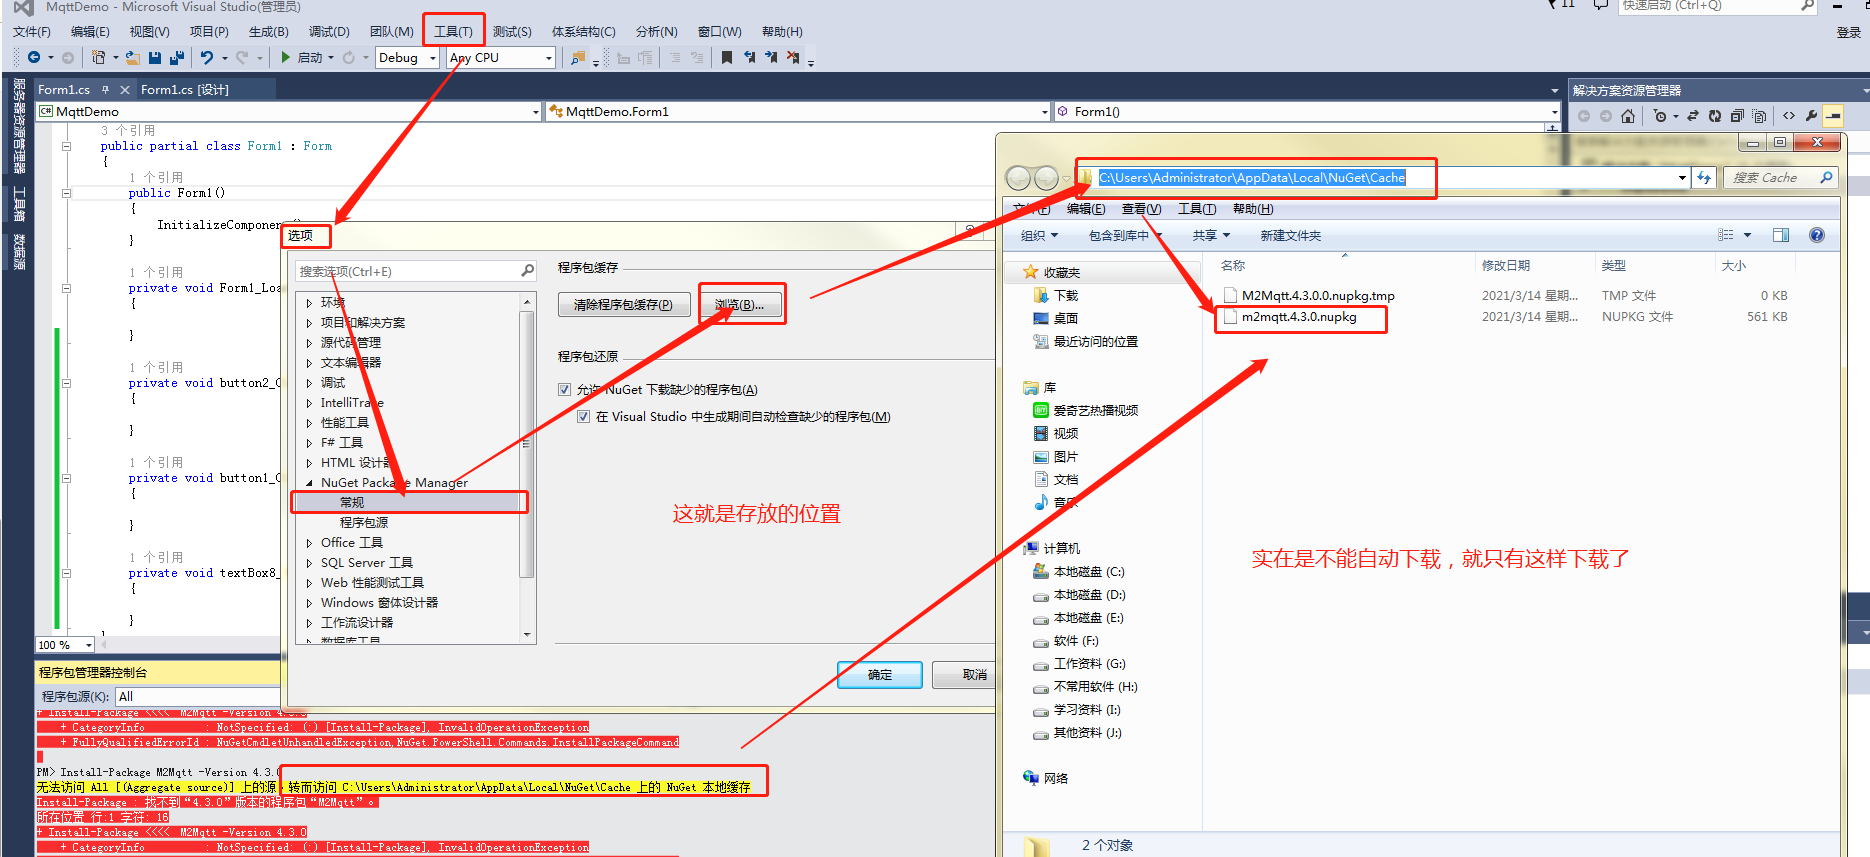
Task: Click the 取消 button in options dialog
Action: click(x=964, y=675)
